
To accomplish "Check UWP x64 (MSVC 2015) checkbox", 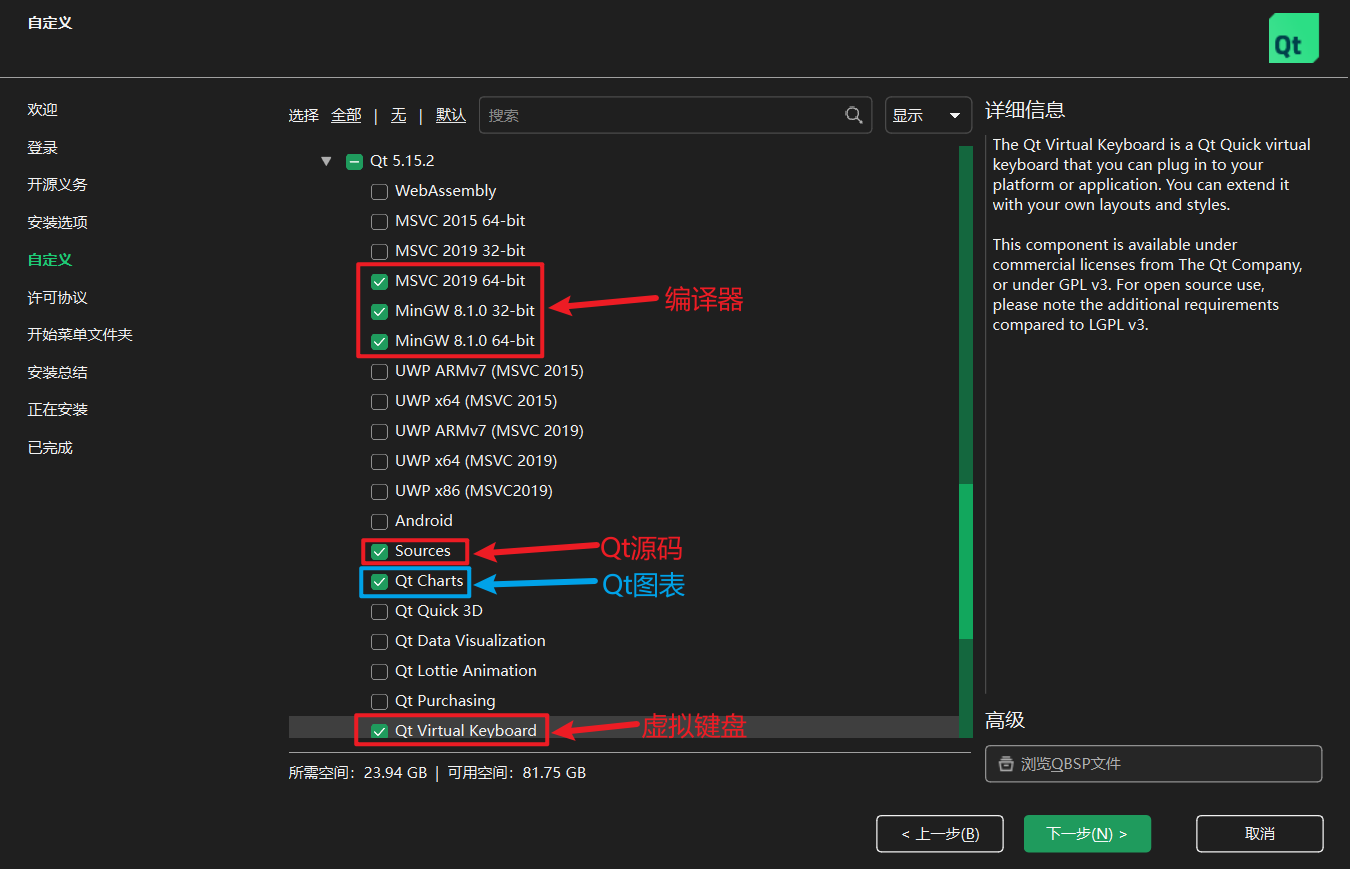I will tap(379, 401).
